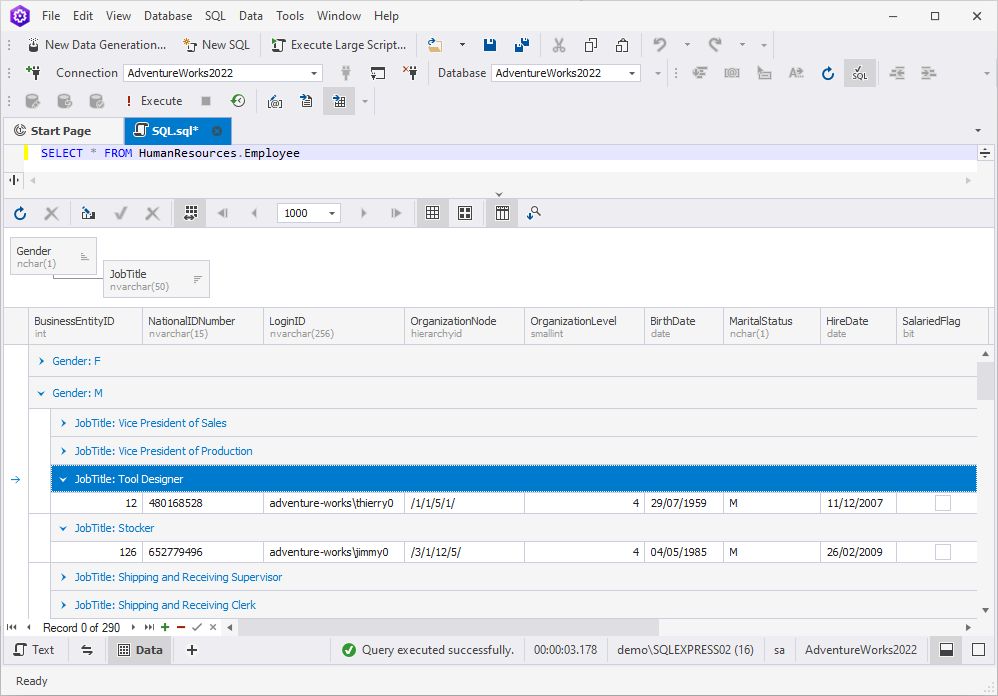Click the Execute button
The width and height of the screenshot is (998, 696).
154,101
